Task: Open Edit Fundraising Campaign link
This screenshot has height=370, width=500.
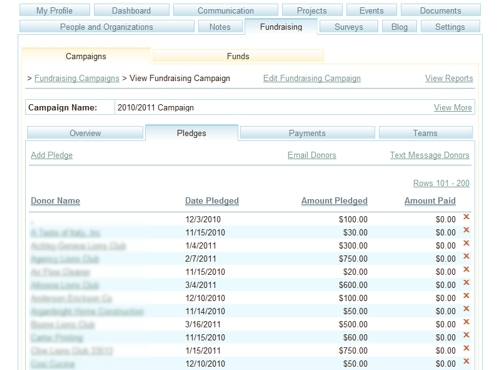Action: [x=312, y=78]
